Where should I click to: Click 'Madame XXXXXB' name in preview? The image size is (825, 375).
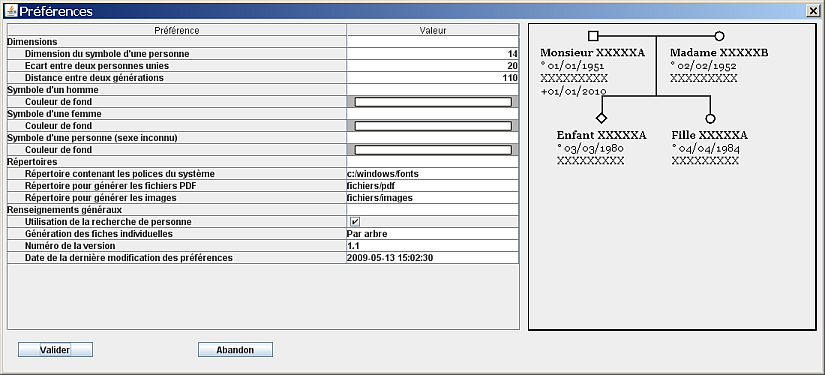click(719, 53)
